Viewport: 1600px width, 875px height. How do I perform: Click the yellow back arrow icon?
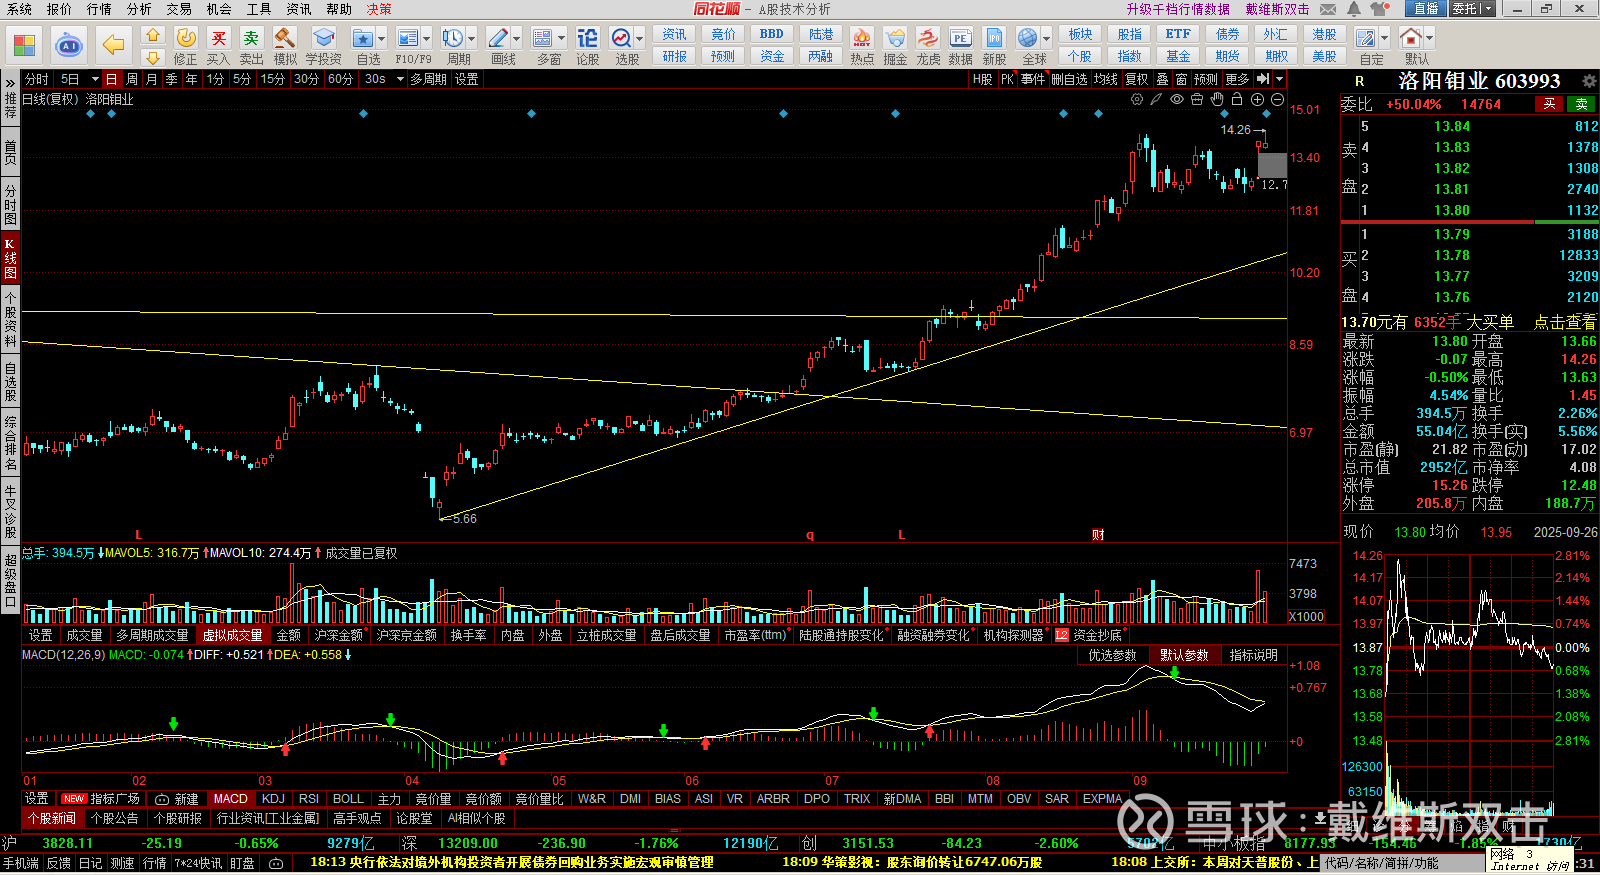coord(113,45)
